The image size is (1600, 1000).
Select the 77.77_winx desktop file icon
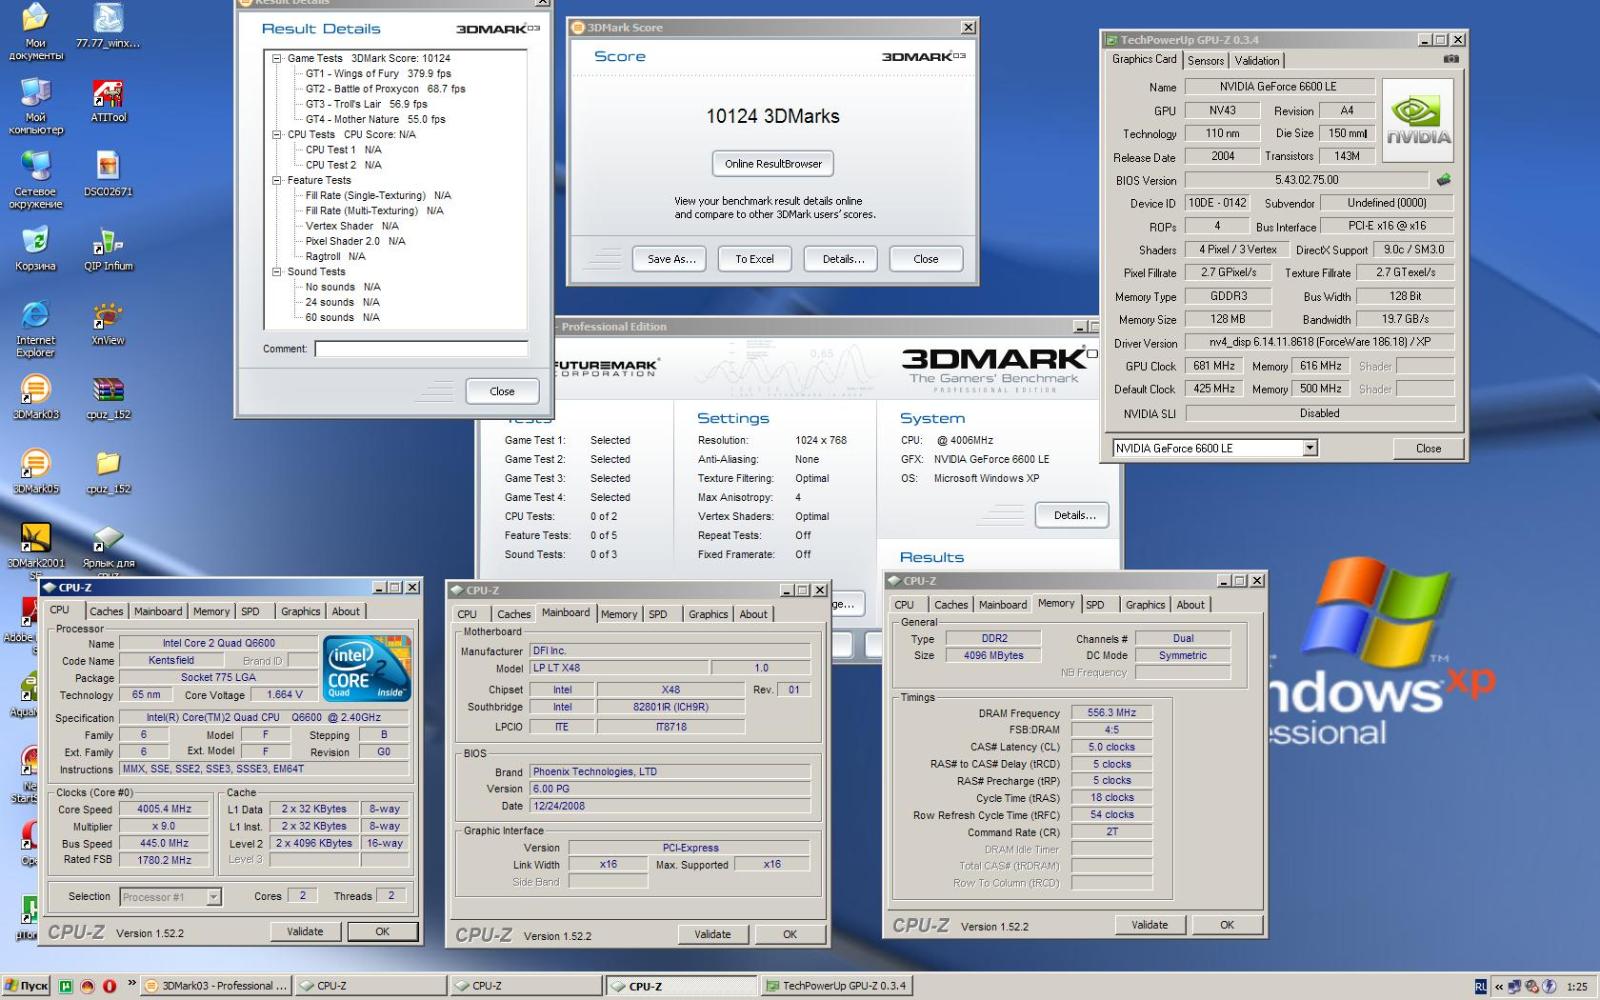point(108,26)
